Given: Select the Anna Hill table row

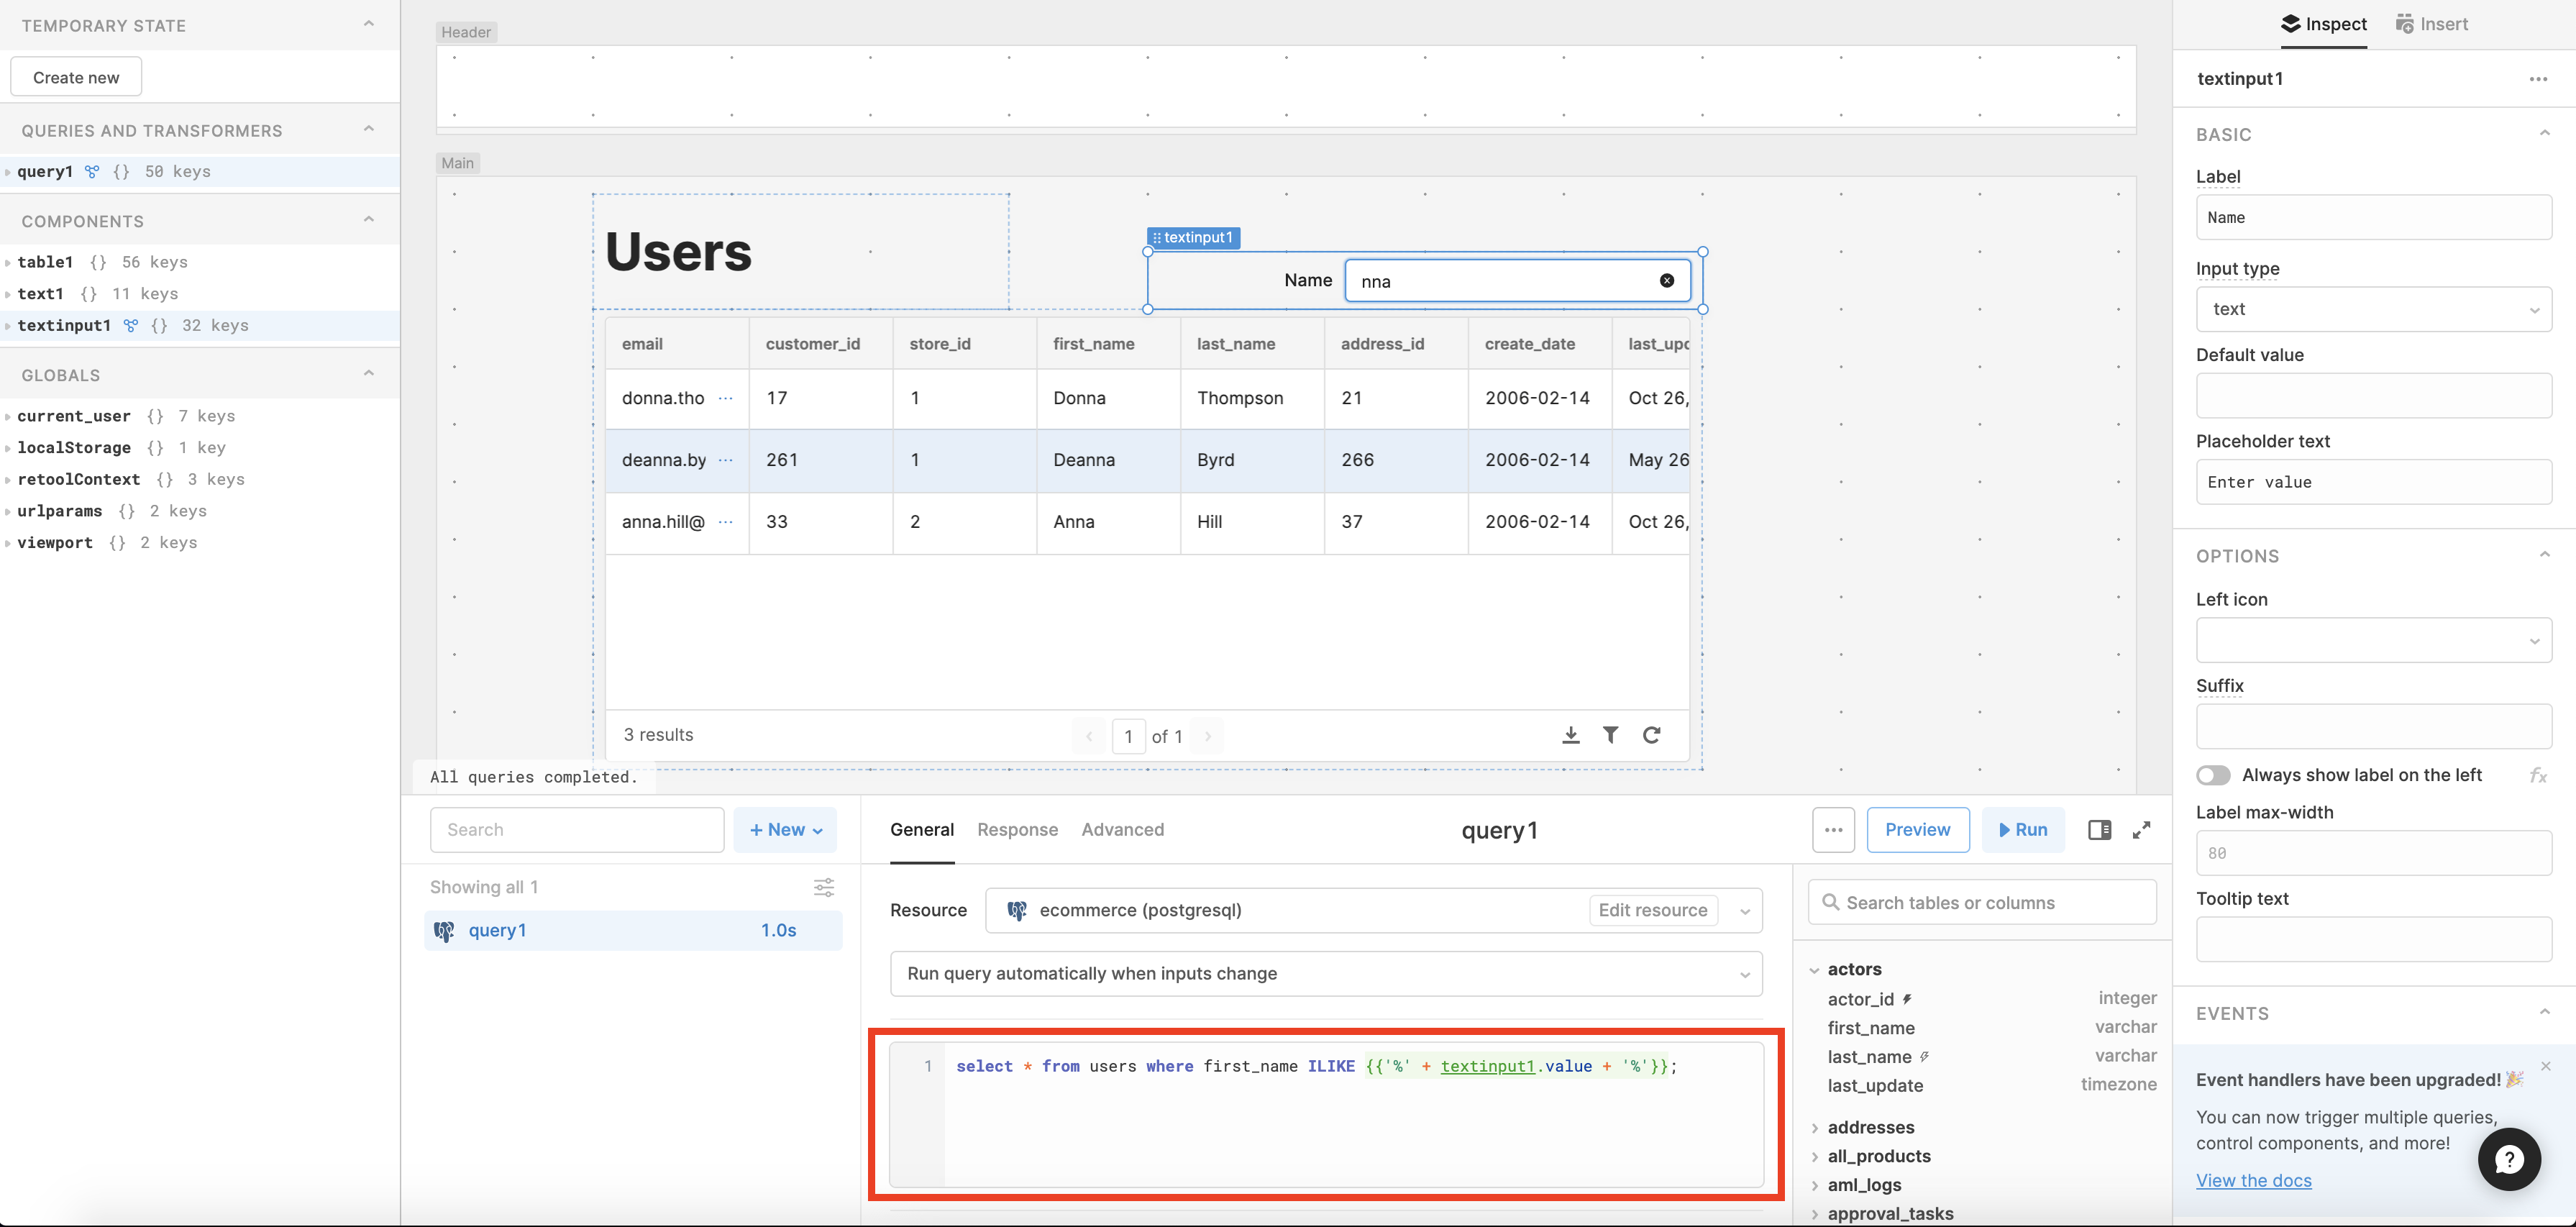Looking at the screenshot, I should (1147, 523).
